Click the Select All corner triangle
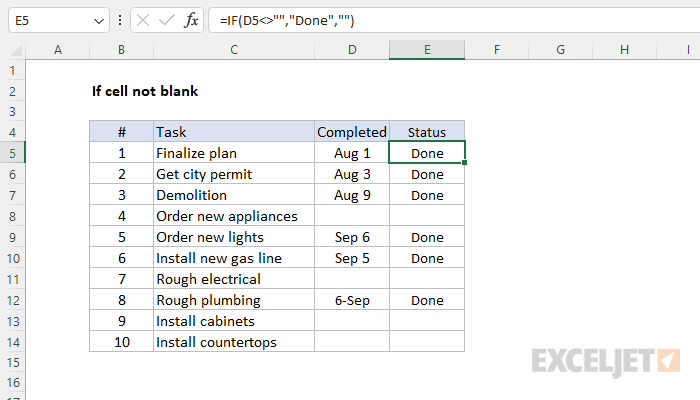Viewport: 700px width, 400px height. [17, 50]
